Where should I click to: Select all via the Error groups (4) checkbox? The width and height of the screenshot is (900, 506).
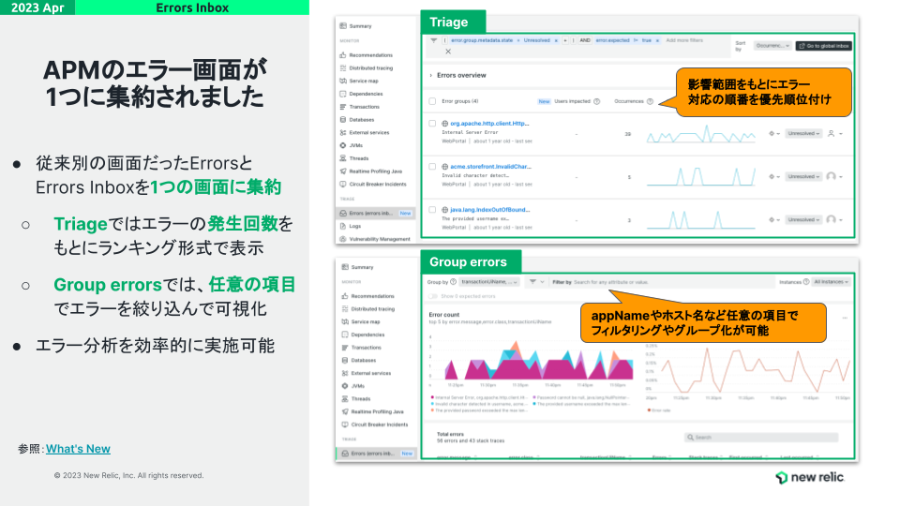(x=432, y=101)
